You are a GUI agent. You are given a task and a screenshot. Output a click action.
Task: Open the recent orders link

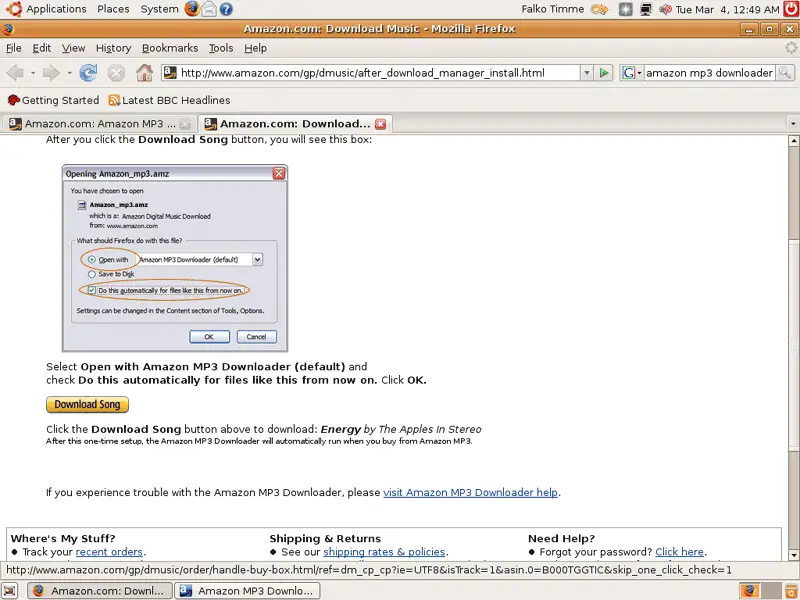109,552
